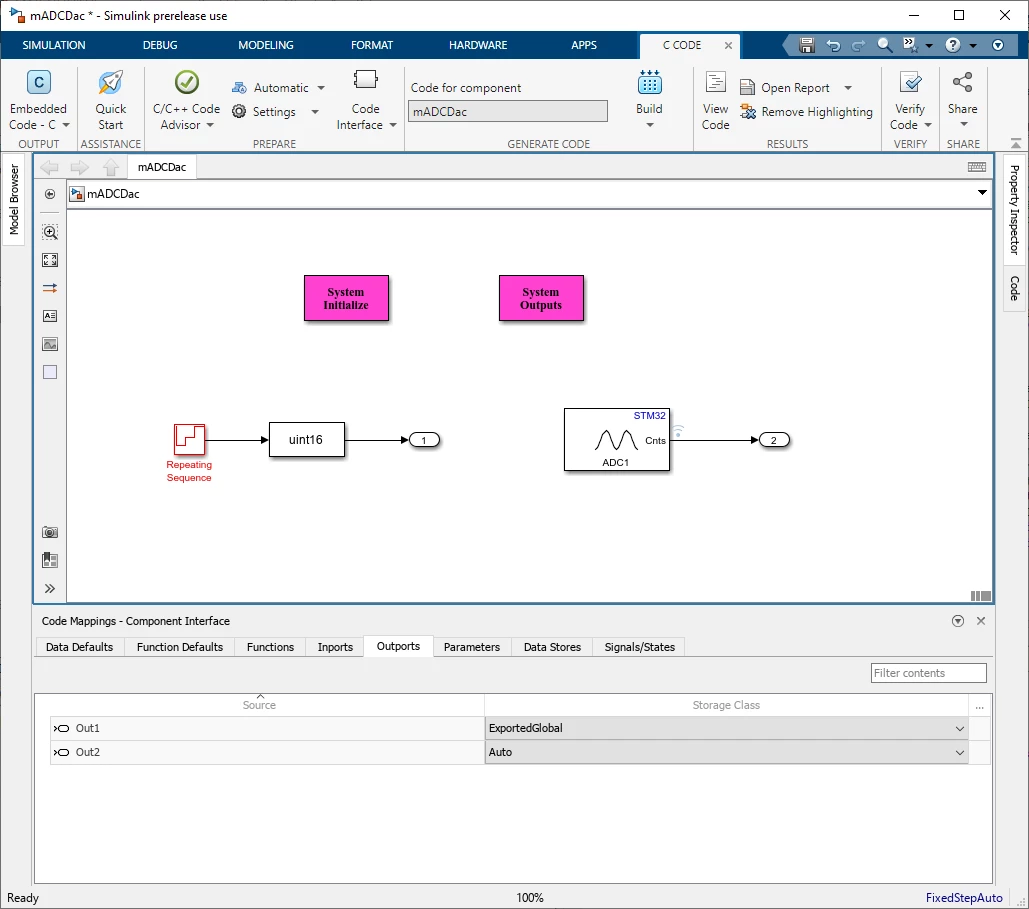Open the MODELING ribbon tab

[x=266, y=45]
